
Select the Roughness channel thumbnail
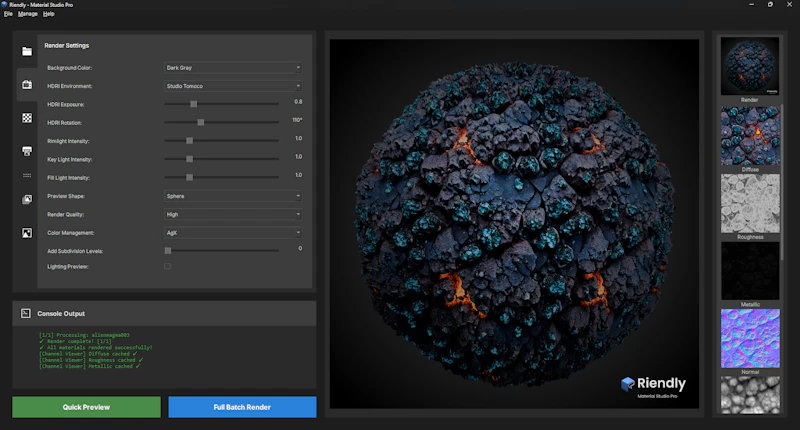(x=750, y=204)
